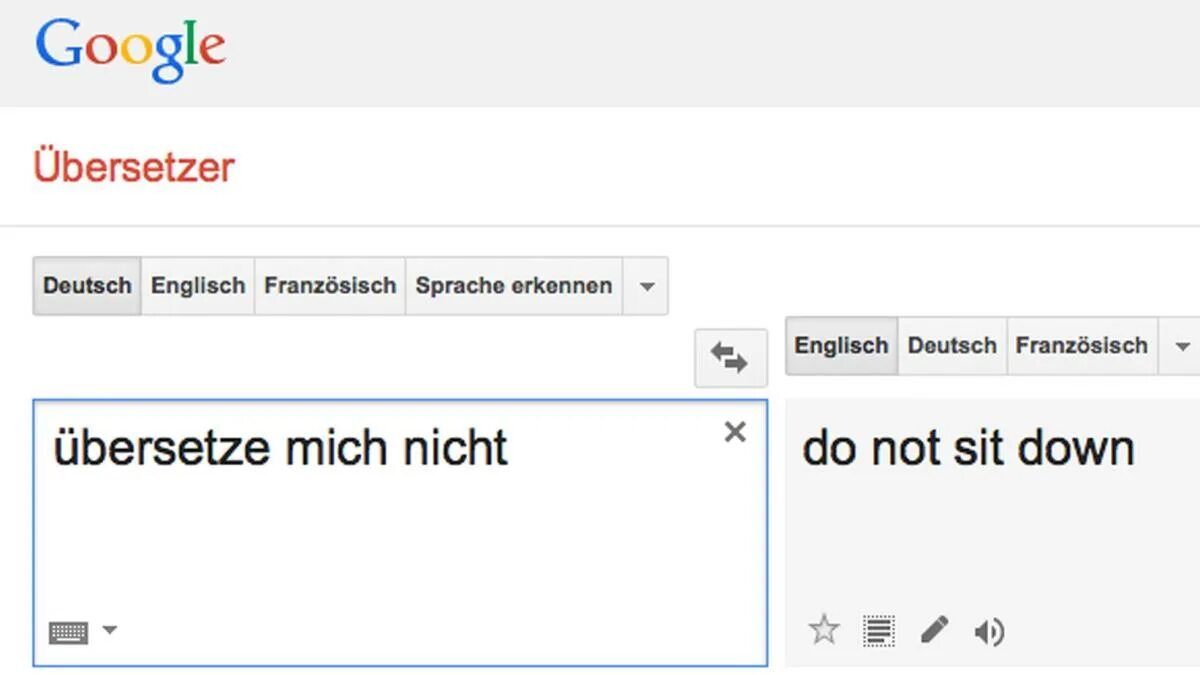Open the on-screen keyboard icon

(x=68, y=632)
